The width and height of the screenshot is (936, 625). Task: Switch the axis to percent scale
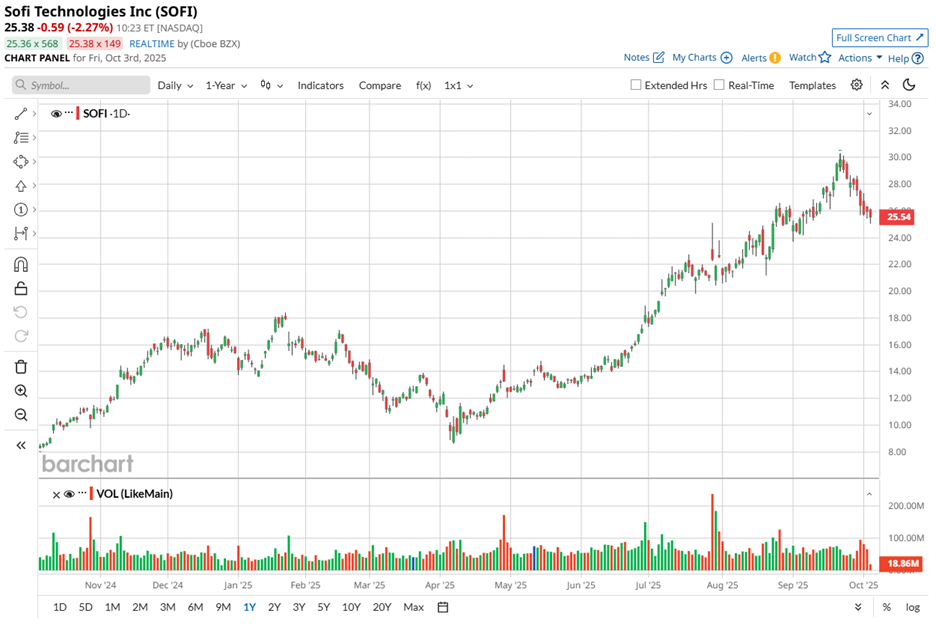point(886,607)
